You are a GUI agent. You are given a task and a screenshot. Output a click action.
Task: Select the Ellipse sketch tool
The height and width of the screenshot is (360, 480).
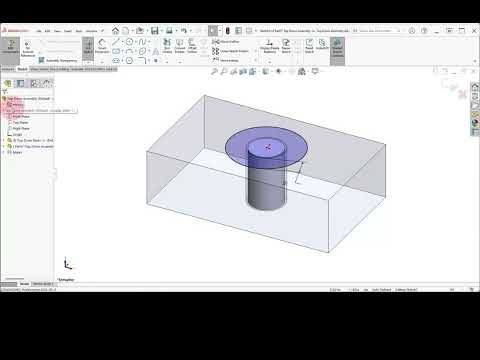pyautogui.click(x=142, y=51)
